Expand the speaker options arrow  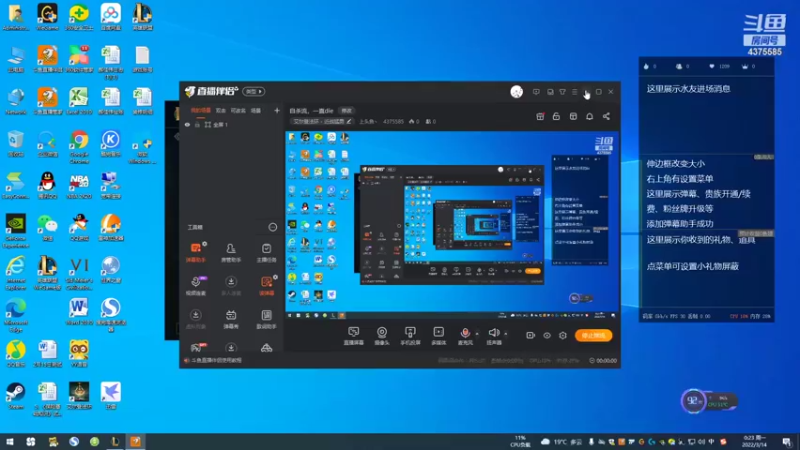[506, 334]
